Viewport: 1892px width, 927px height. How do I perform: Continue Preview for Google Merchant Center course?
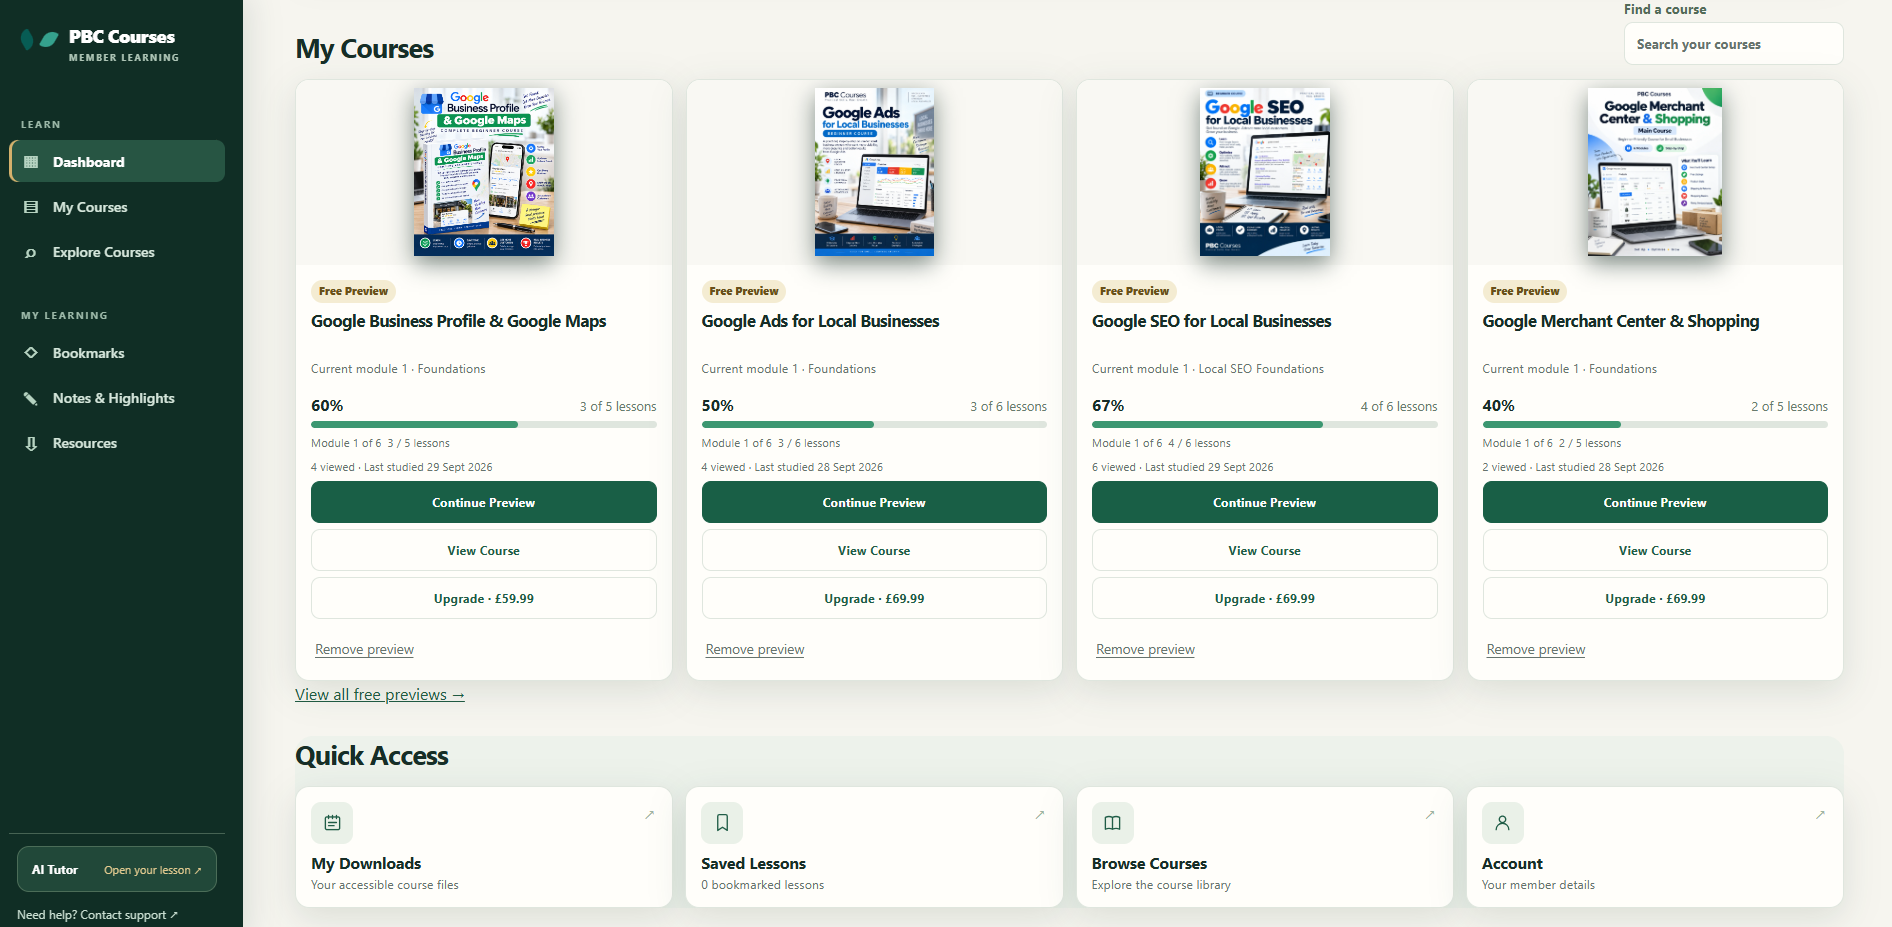point(1655,502)
